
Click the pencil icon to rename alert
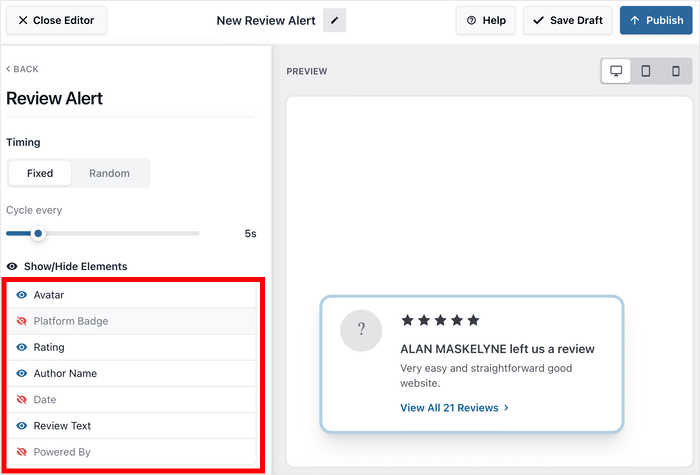(334, 20)
